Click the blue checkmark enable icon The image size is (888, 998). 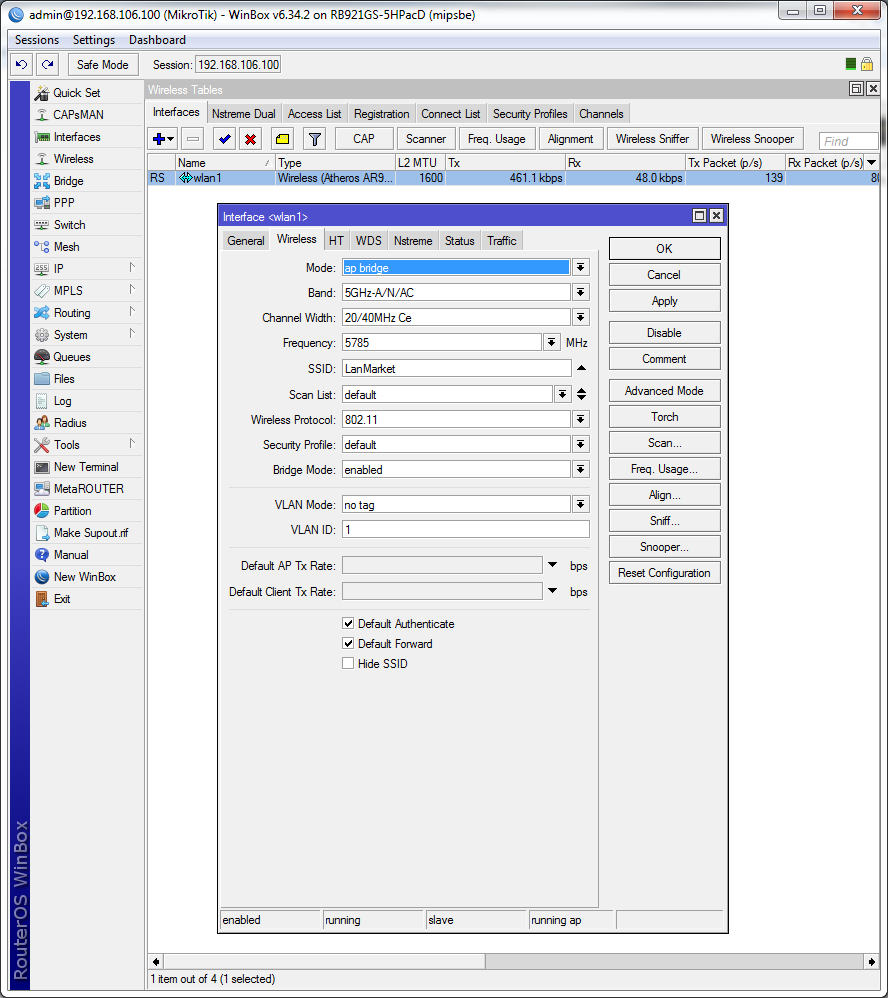click(x=225, y=139)
